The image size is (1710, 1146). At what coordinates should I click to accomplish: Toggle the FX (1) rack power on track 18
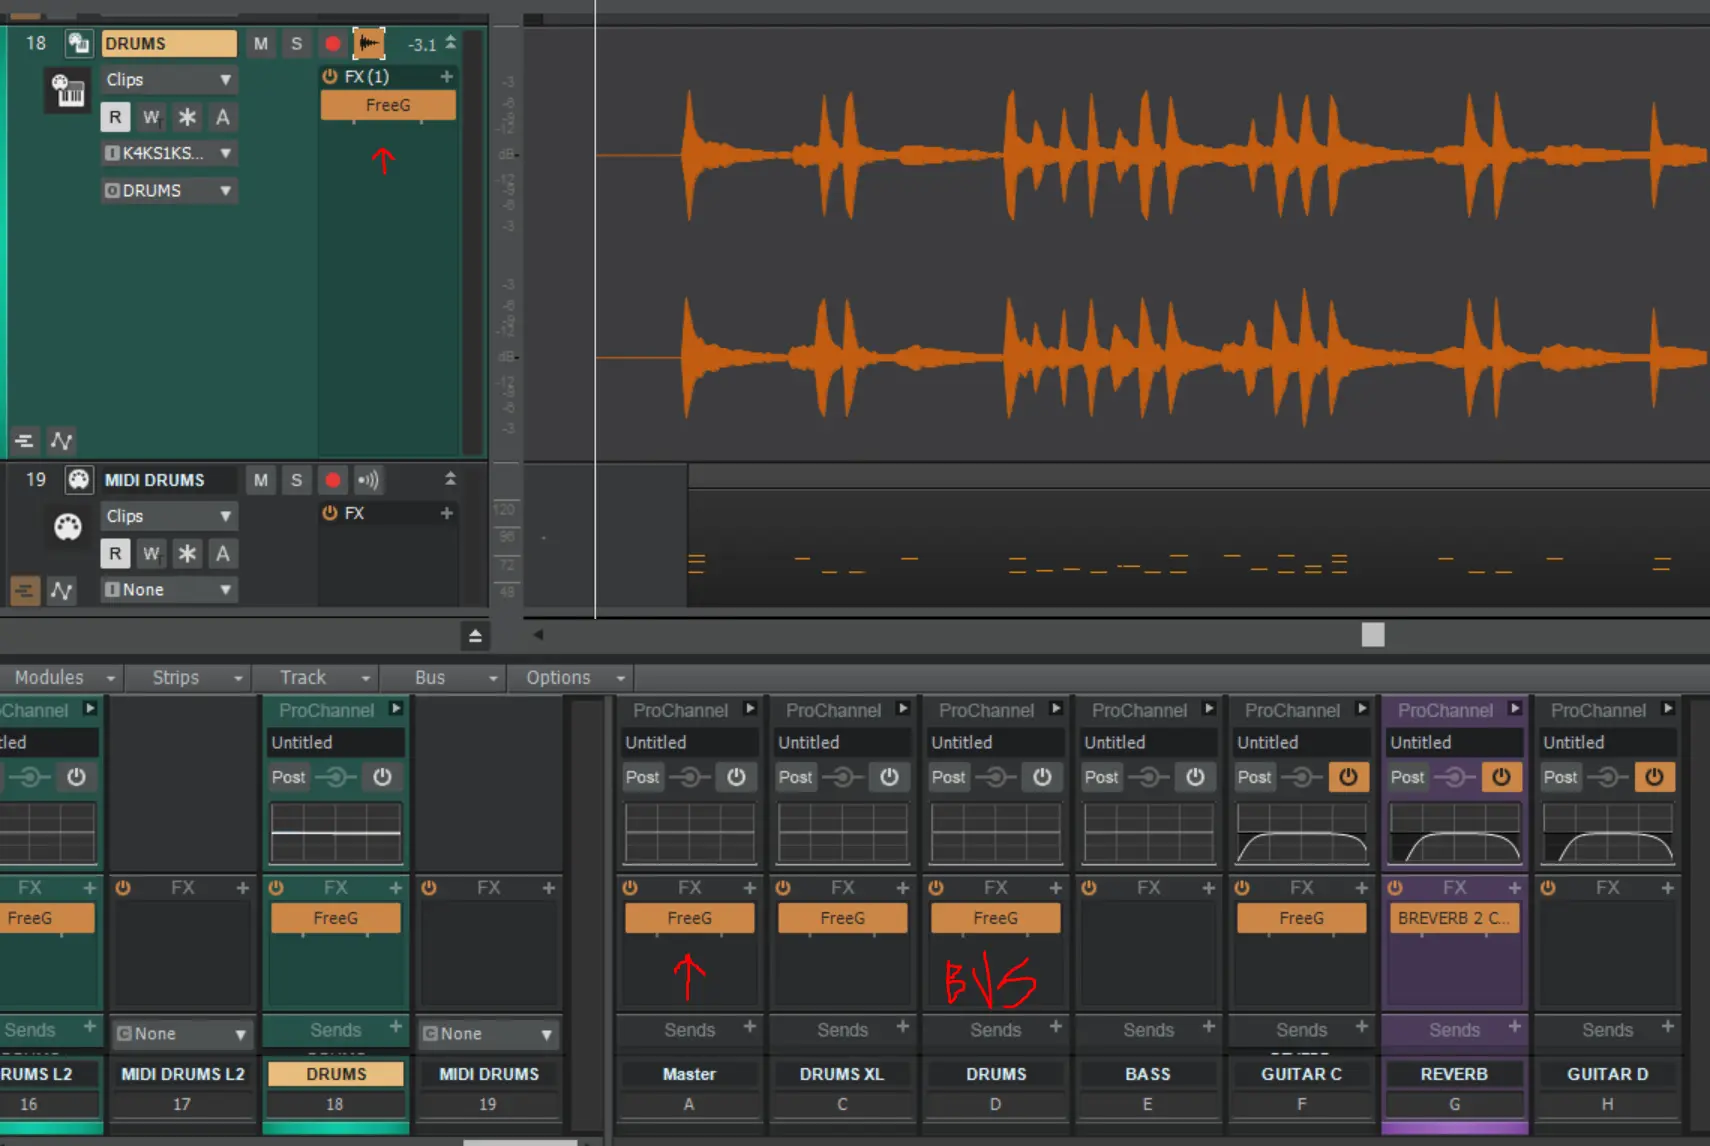pos(330,76)
